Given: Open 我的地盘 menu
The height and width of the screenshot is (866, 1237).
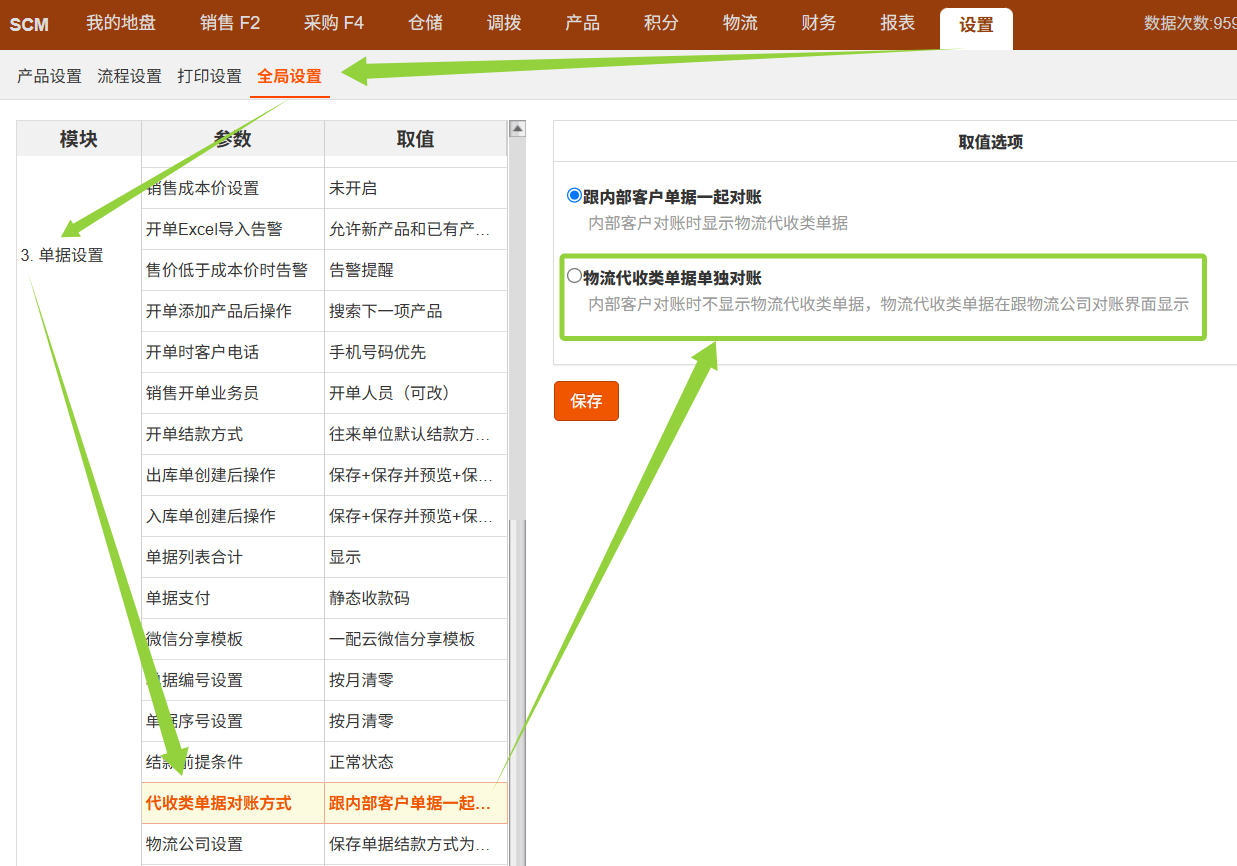Looking at the screenshot, I should click(121, 23).
